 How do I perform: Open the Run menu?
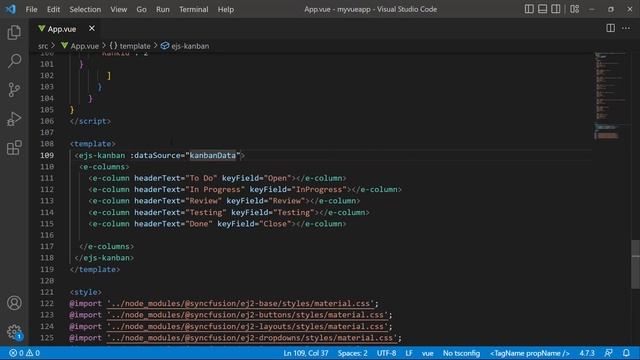(162, 9)
